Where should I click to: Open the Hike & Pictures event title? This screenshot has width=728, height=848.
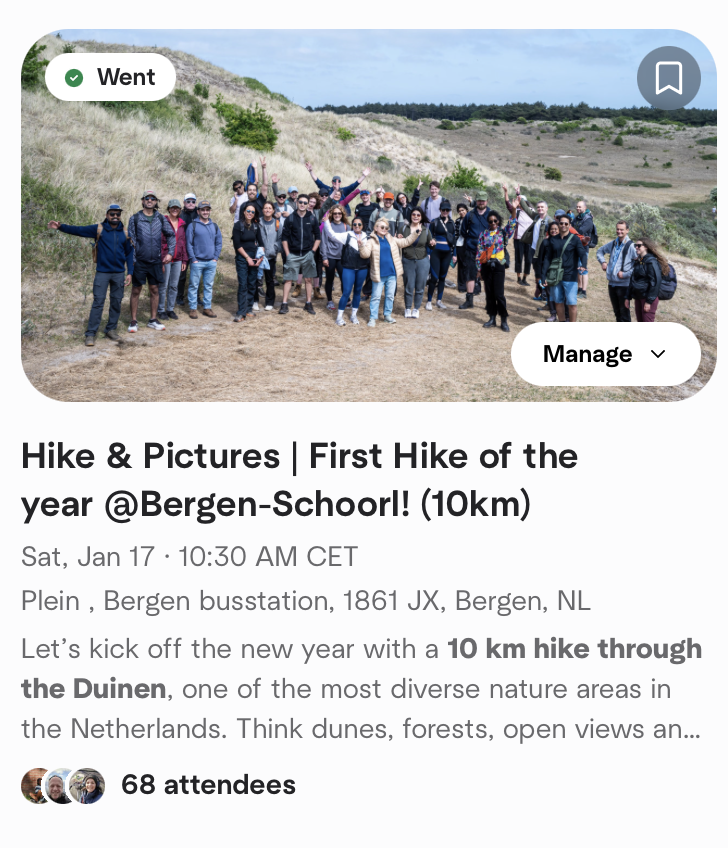(299, 480)
